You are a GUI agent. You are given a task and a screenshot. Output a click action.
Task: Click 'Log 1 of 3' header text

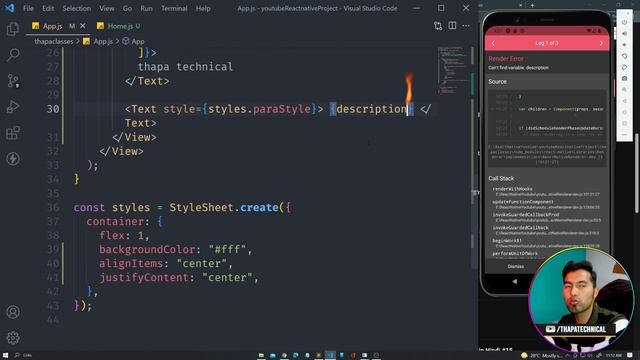pos(547,43)
